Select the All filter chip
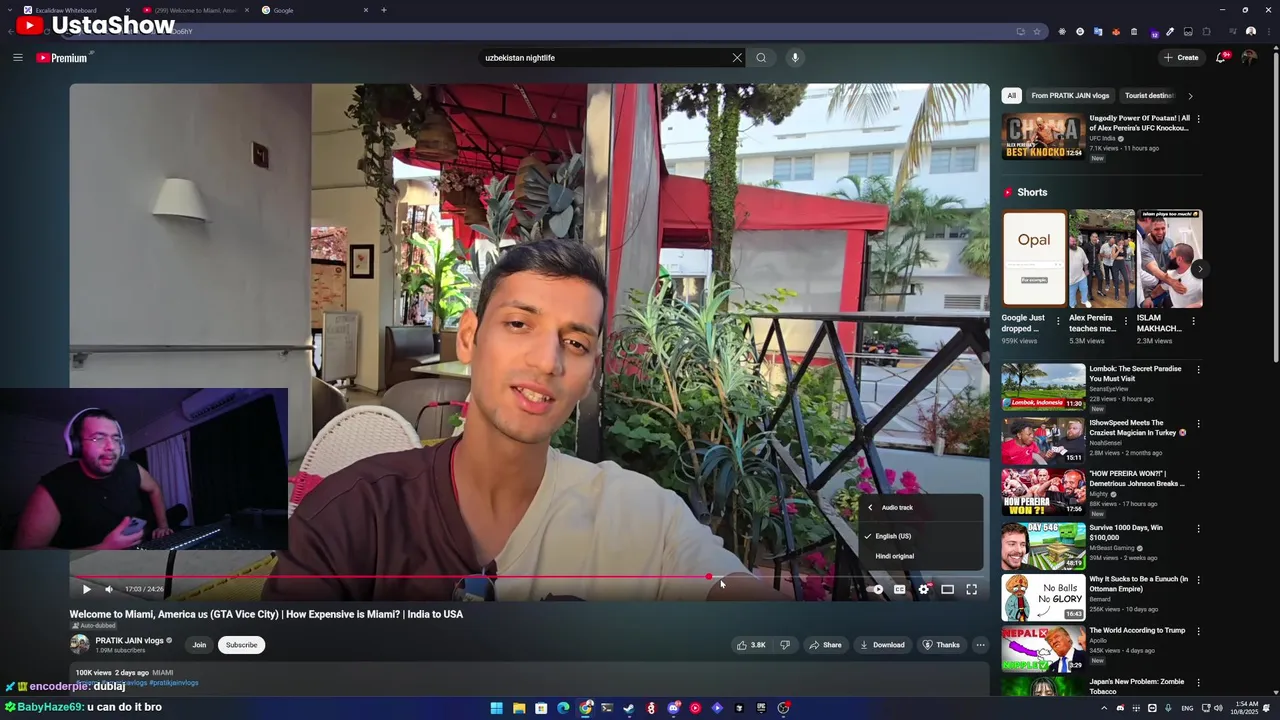The image size is (1280, 720). click(x=1011, y=96)
